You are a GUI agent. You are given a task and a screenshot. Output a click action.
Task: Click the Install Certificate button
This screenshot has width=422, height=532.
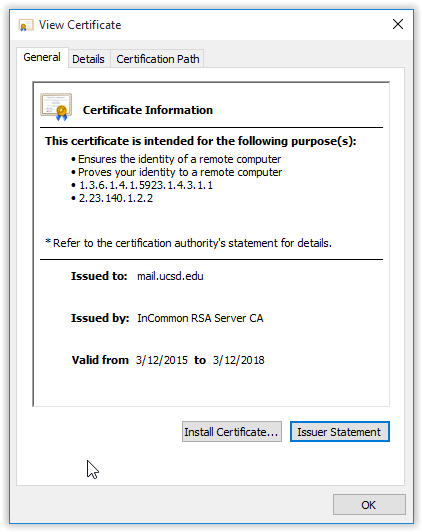coord(232,432)
